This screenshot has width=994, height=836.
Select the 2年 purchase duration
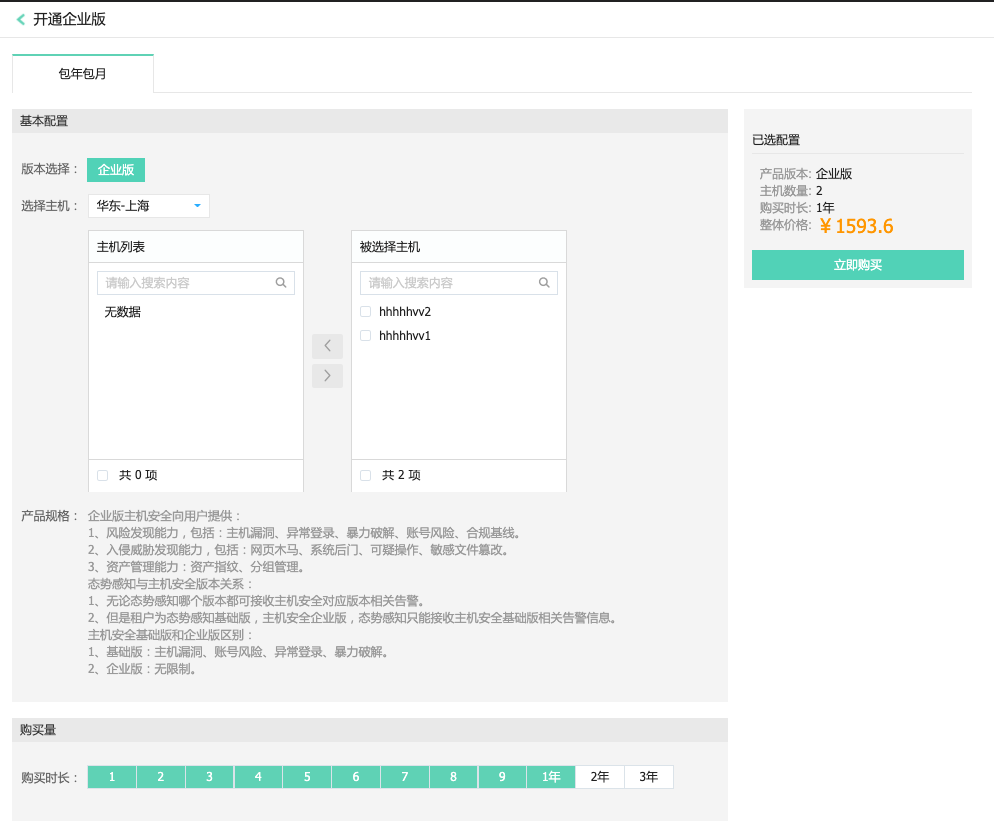(x=599, y=776)
